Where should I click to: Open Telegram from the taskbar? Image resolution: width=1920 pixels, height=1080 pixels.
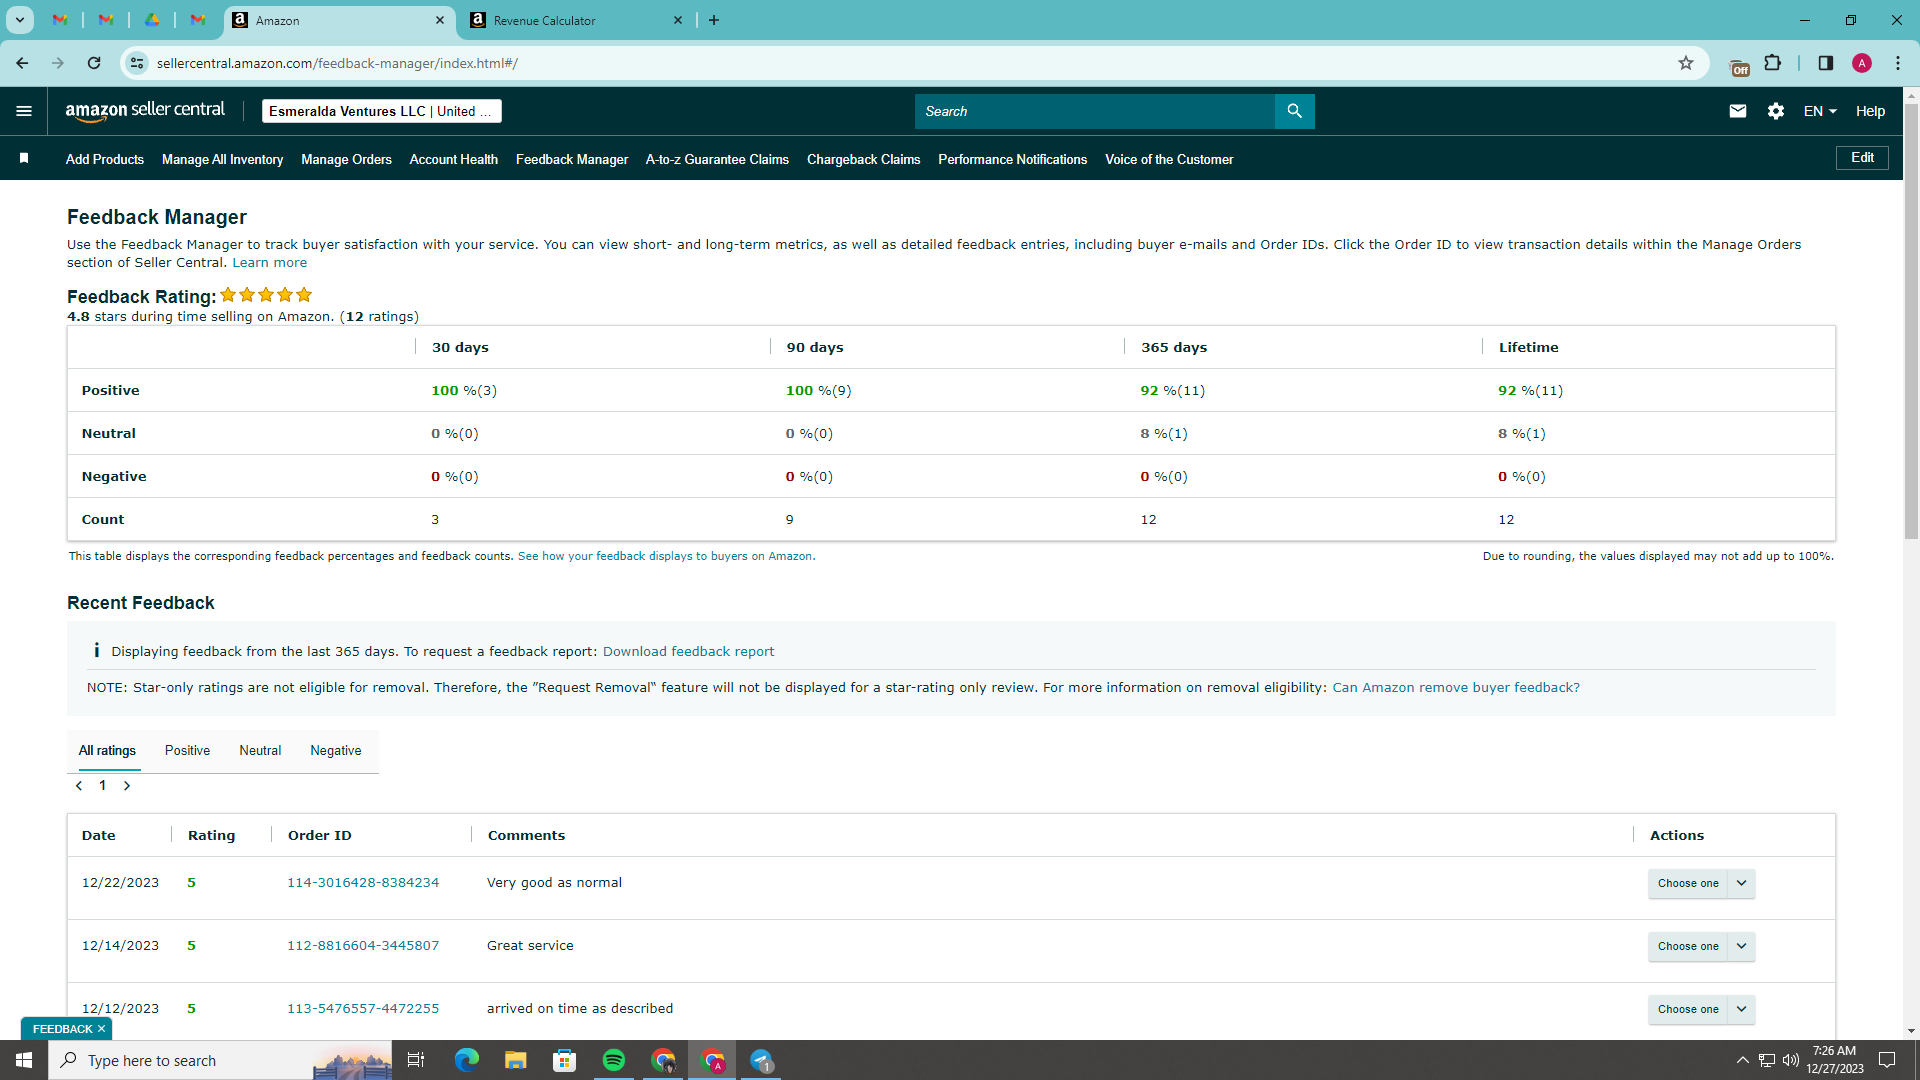[x=762, y=1060]
